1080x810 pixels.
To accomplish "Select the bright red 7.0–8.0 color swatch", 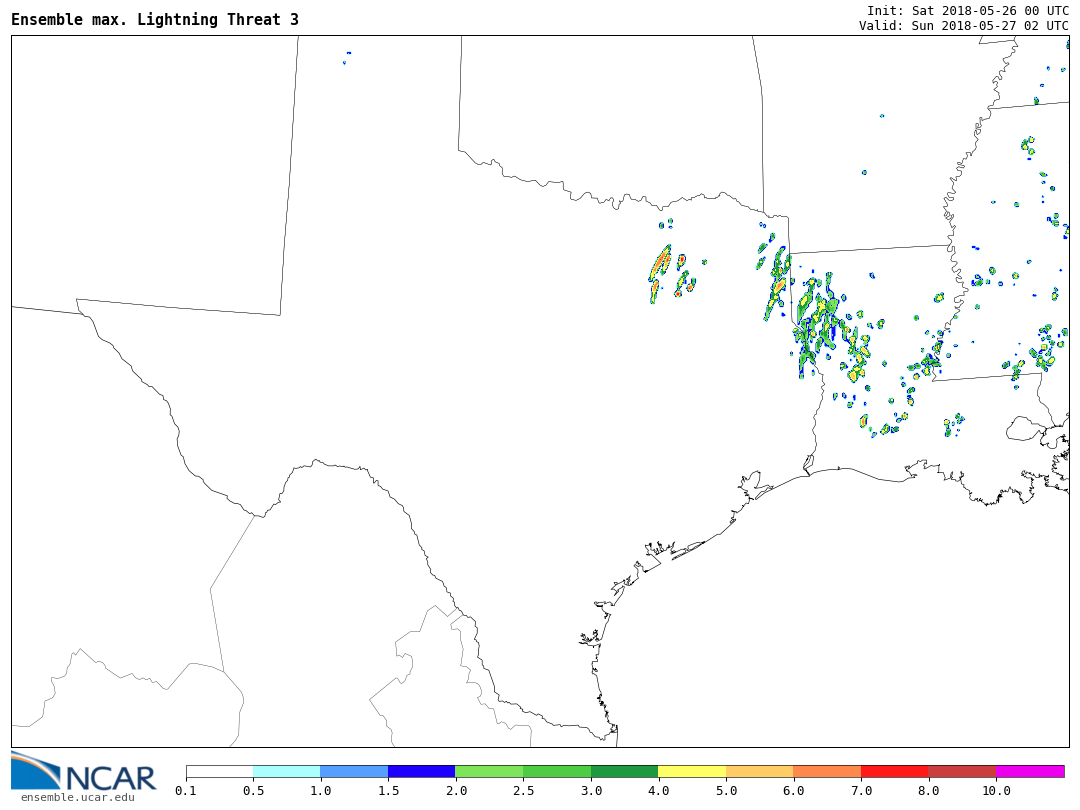I will (894, 771).
